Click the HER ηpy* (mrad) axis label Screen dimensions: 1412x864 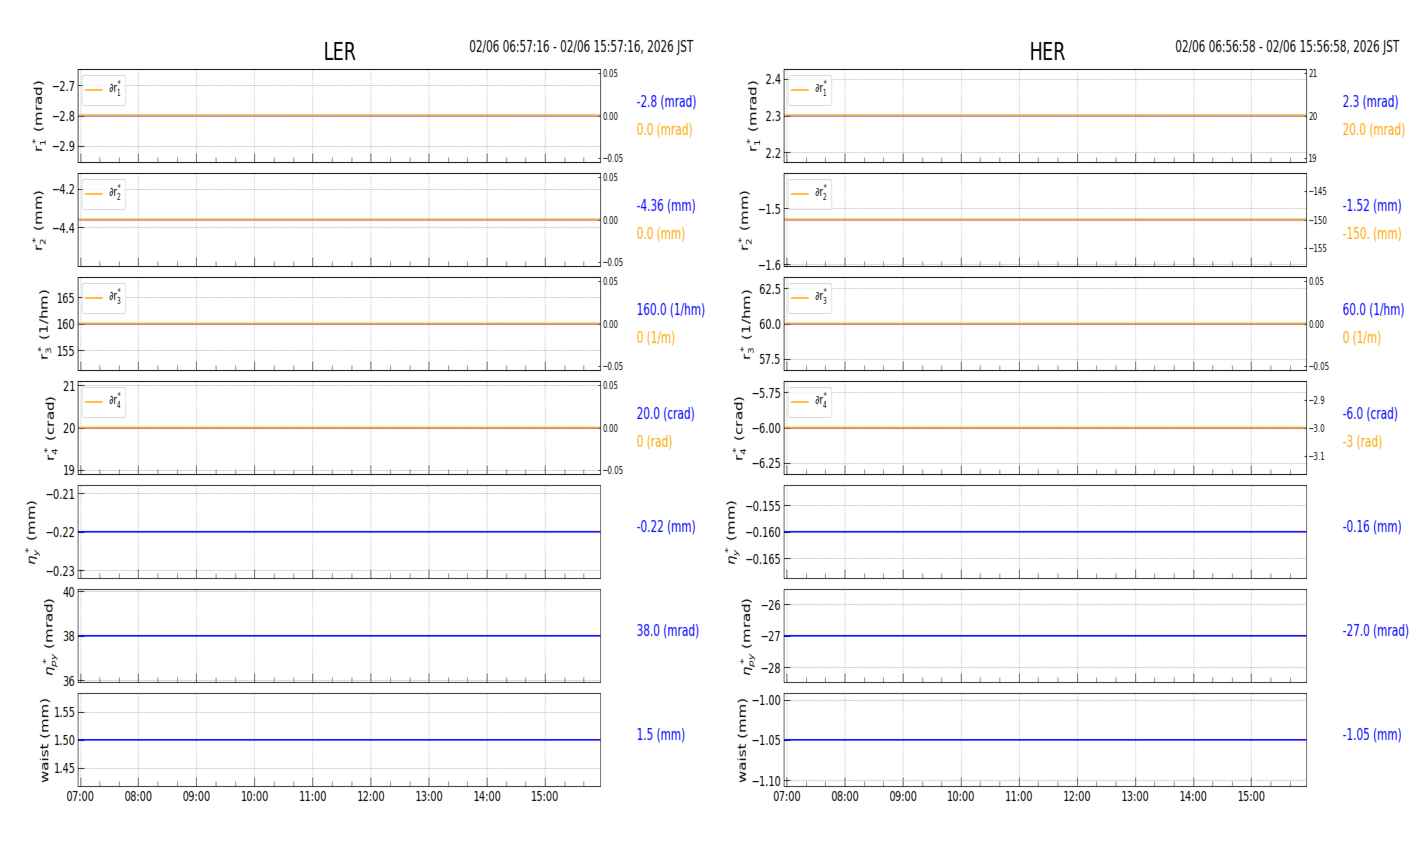[748, 636]
